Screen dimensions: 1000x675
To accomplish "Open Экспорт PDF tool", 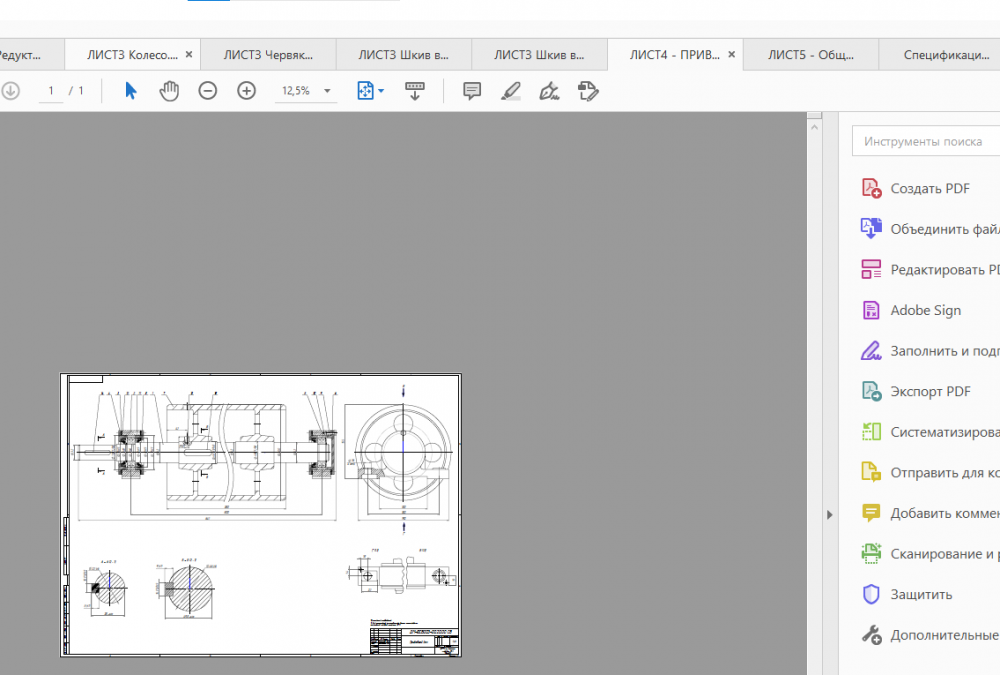I will point(930,391).
